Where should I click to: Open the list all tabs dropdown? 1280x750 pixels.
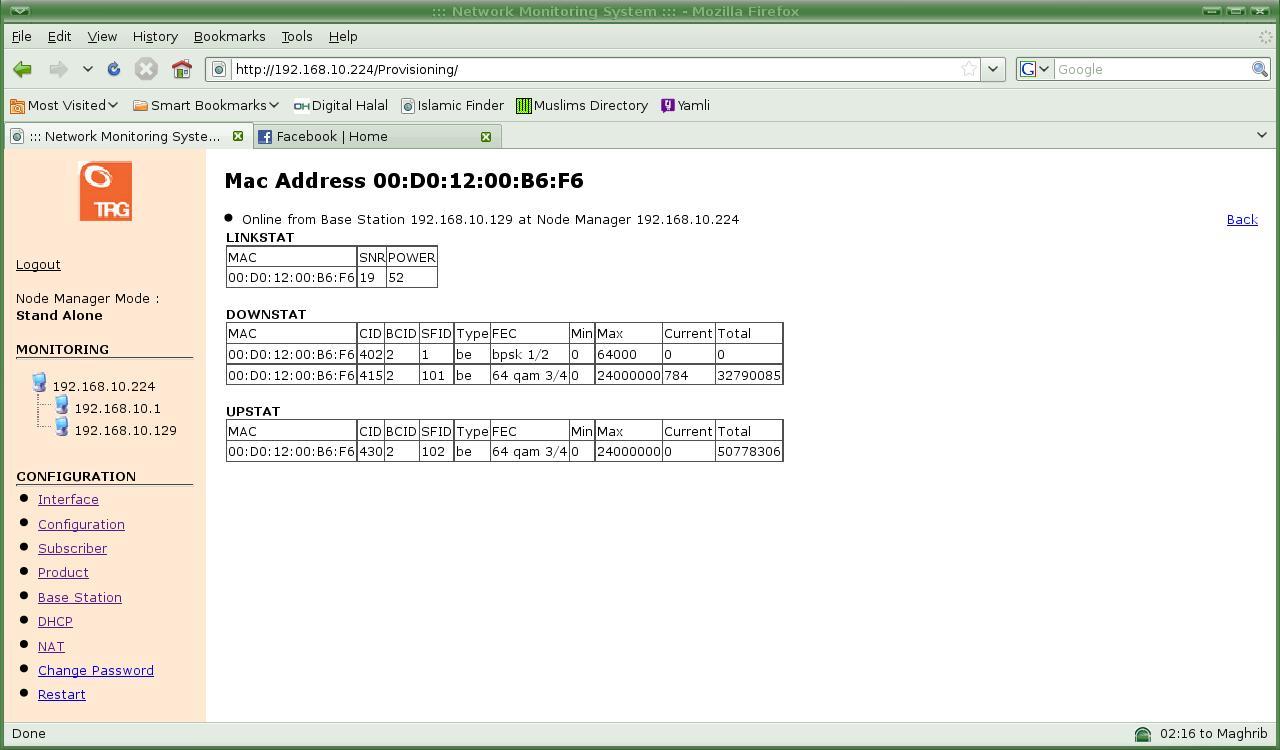pos(1261,135)
